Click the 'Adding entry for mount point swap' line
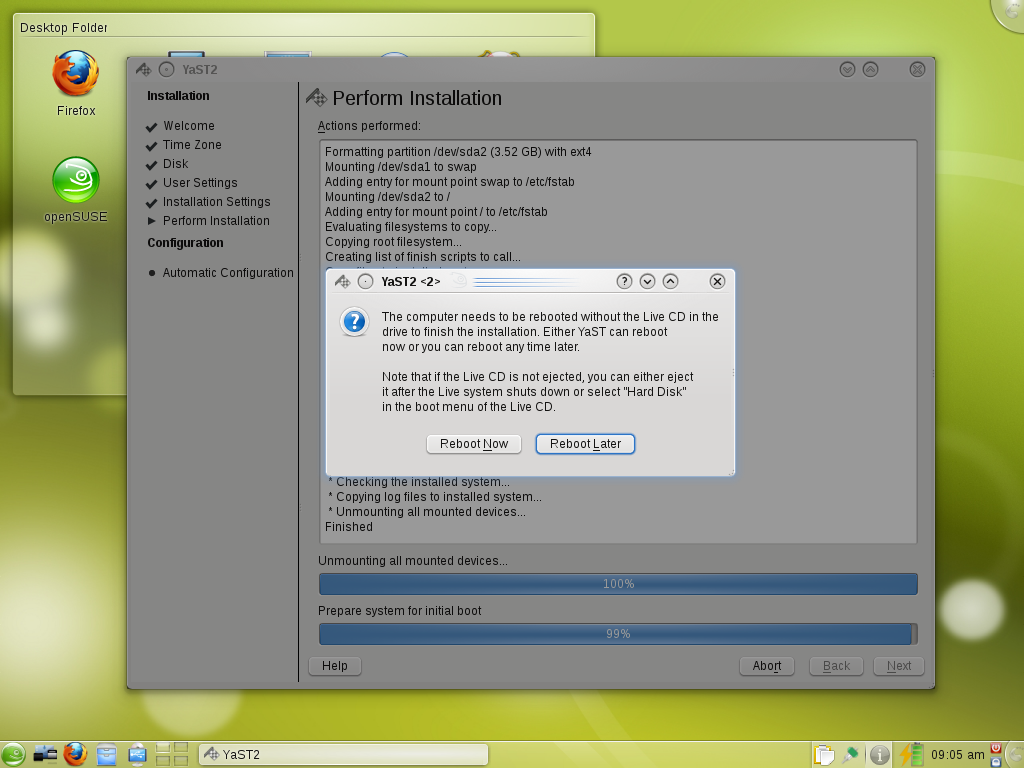1024x768 pixels. coord(449,182)
